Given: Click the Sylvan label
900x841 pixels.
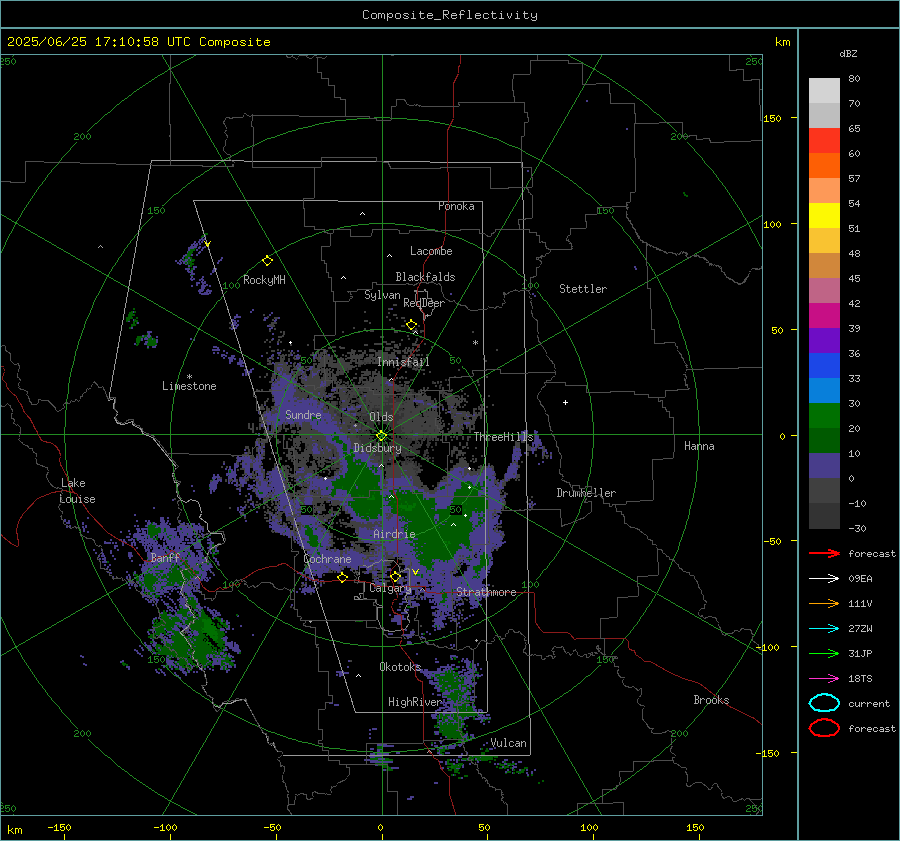Looking at the screenshot, I should (382, 295).
